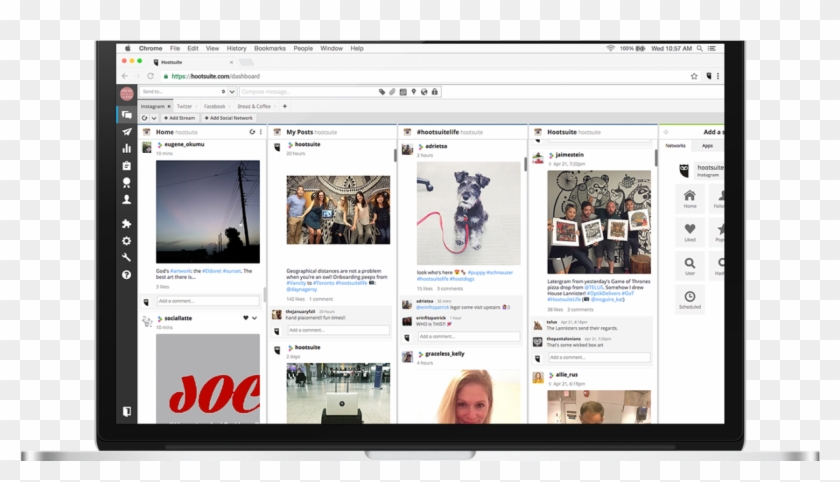Screen dimensions: 840x482
Task: Click the Wi-Fi status icon
Action: [x=610, y=48]
